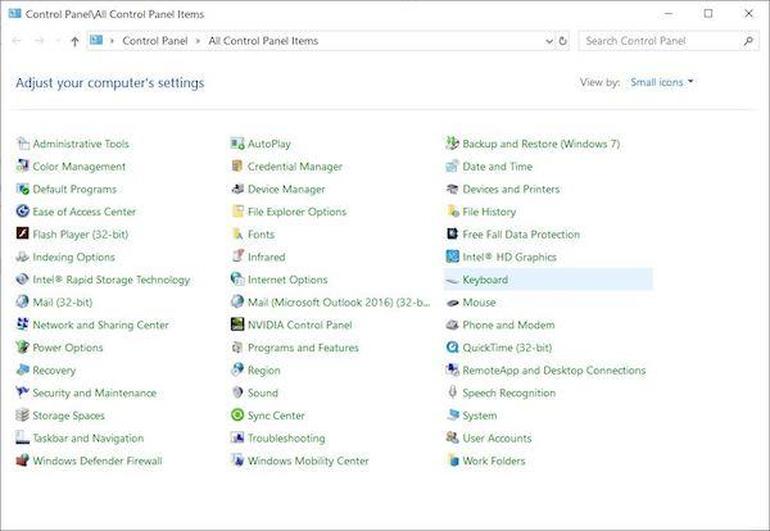770x531 pixels.
Task: Open the Power Options icon
Action: (23, 347)
